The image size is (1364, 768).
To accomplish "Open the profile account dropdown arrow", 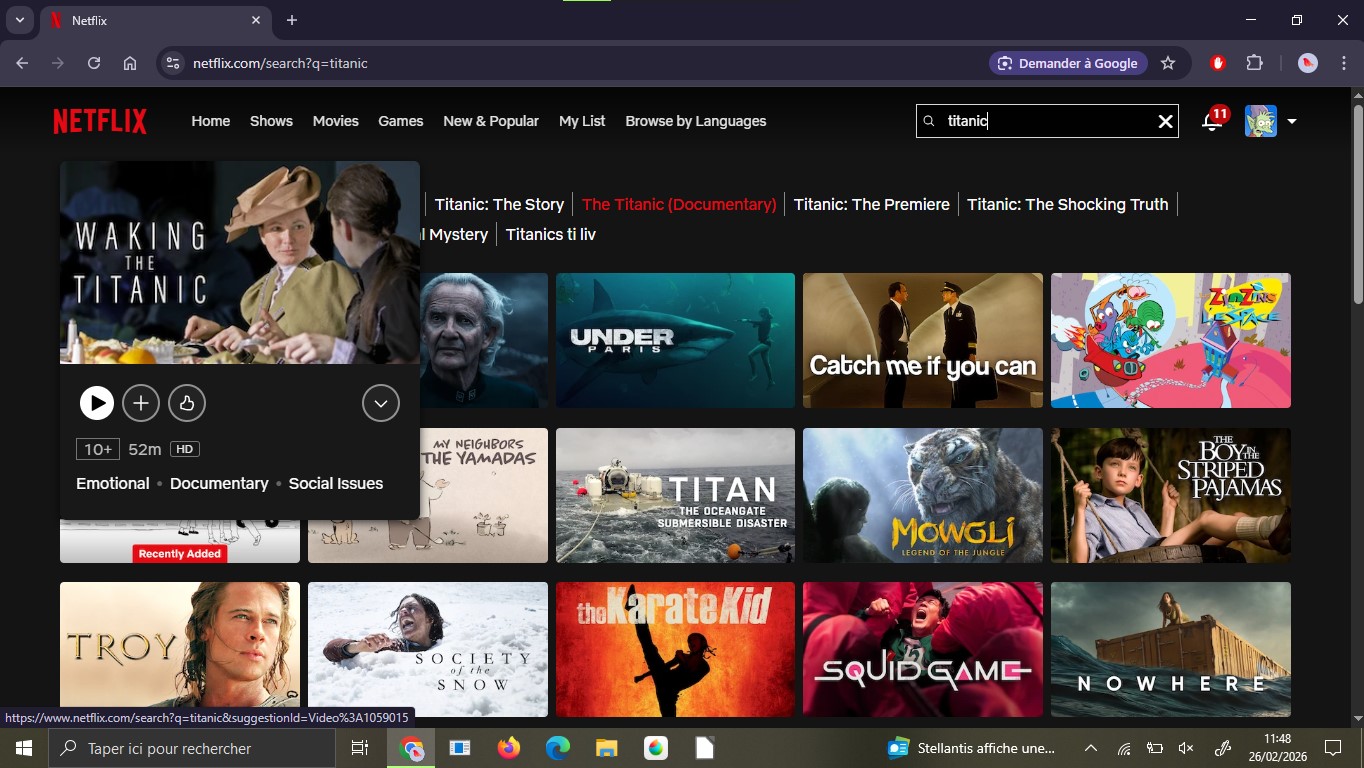I will pos(1291,121).
